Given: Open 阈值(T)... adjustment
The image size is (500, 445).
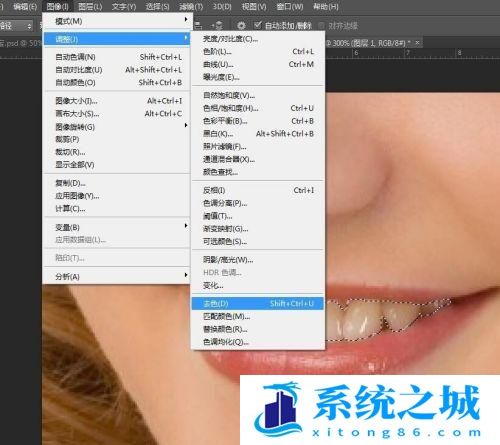Looking at the screenshot, I should 258,216.
